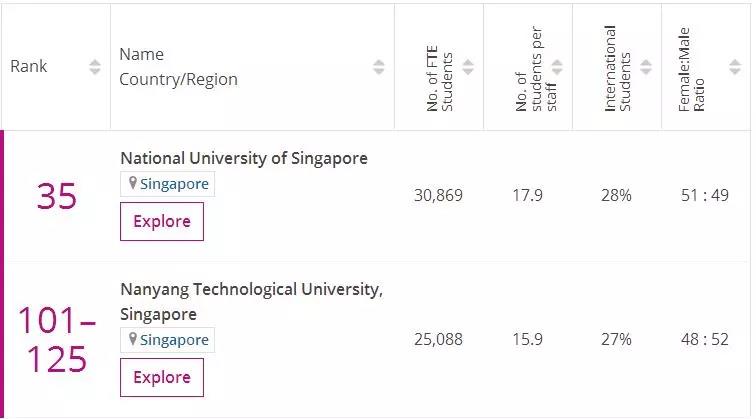Image resolution: width=756 pixels, height=419 pixels.
Task: Click sort arrows for No. of FTE Students
Action: point(468,67)
